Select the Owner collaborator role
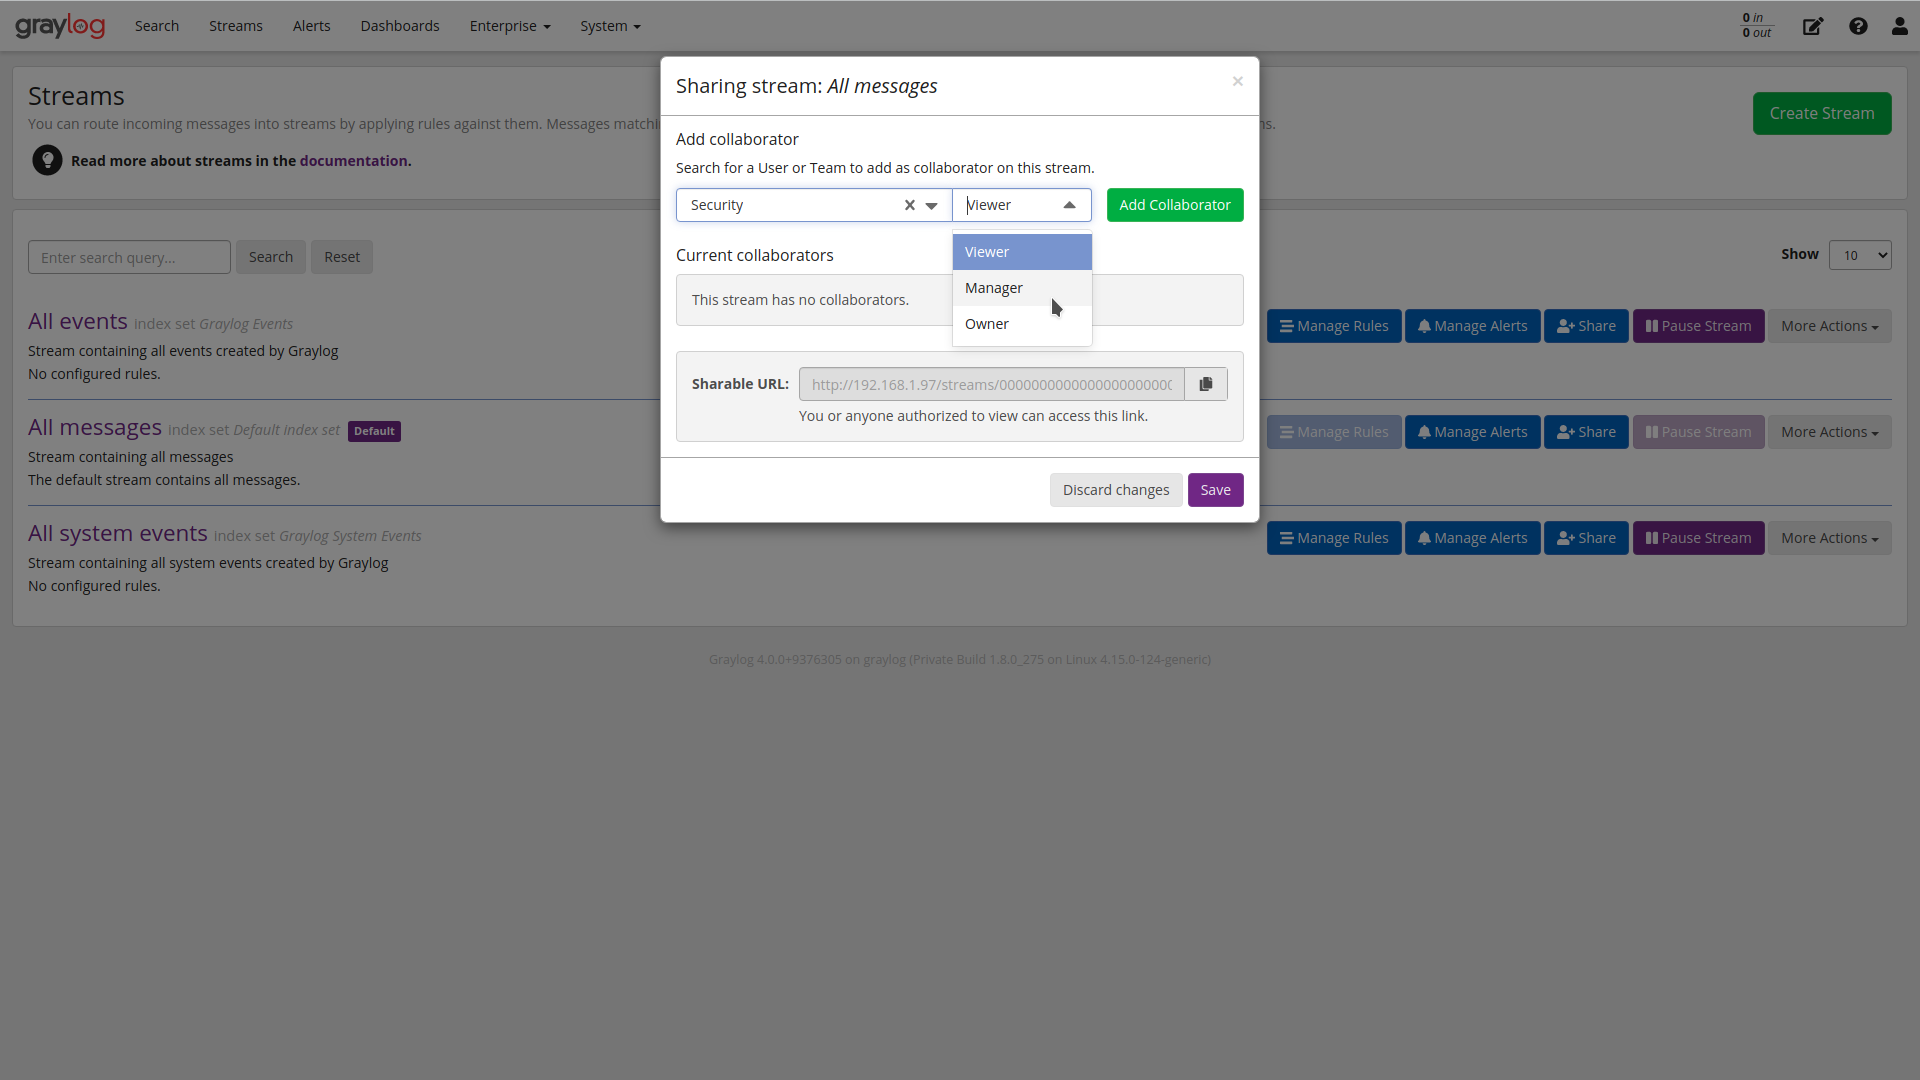The image size is (1920, 1080). pos(986,323)
